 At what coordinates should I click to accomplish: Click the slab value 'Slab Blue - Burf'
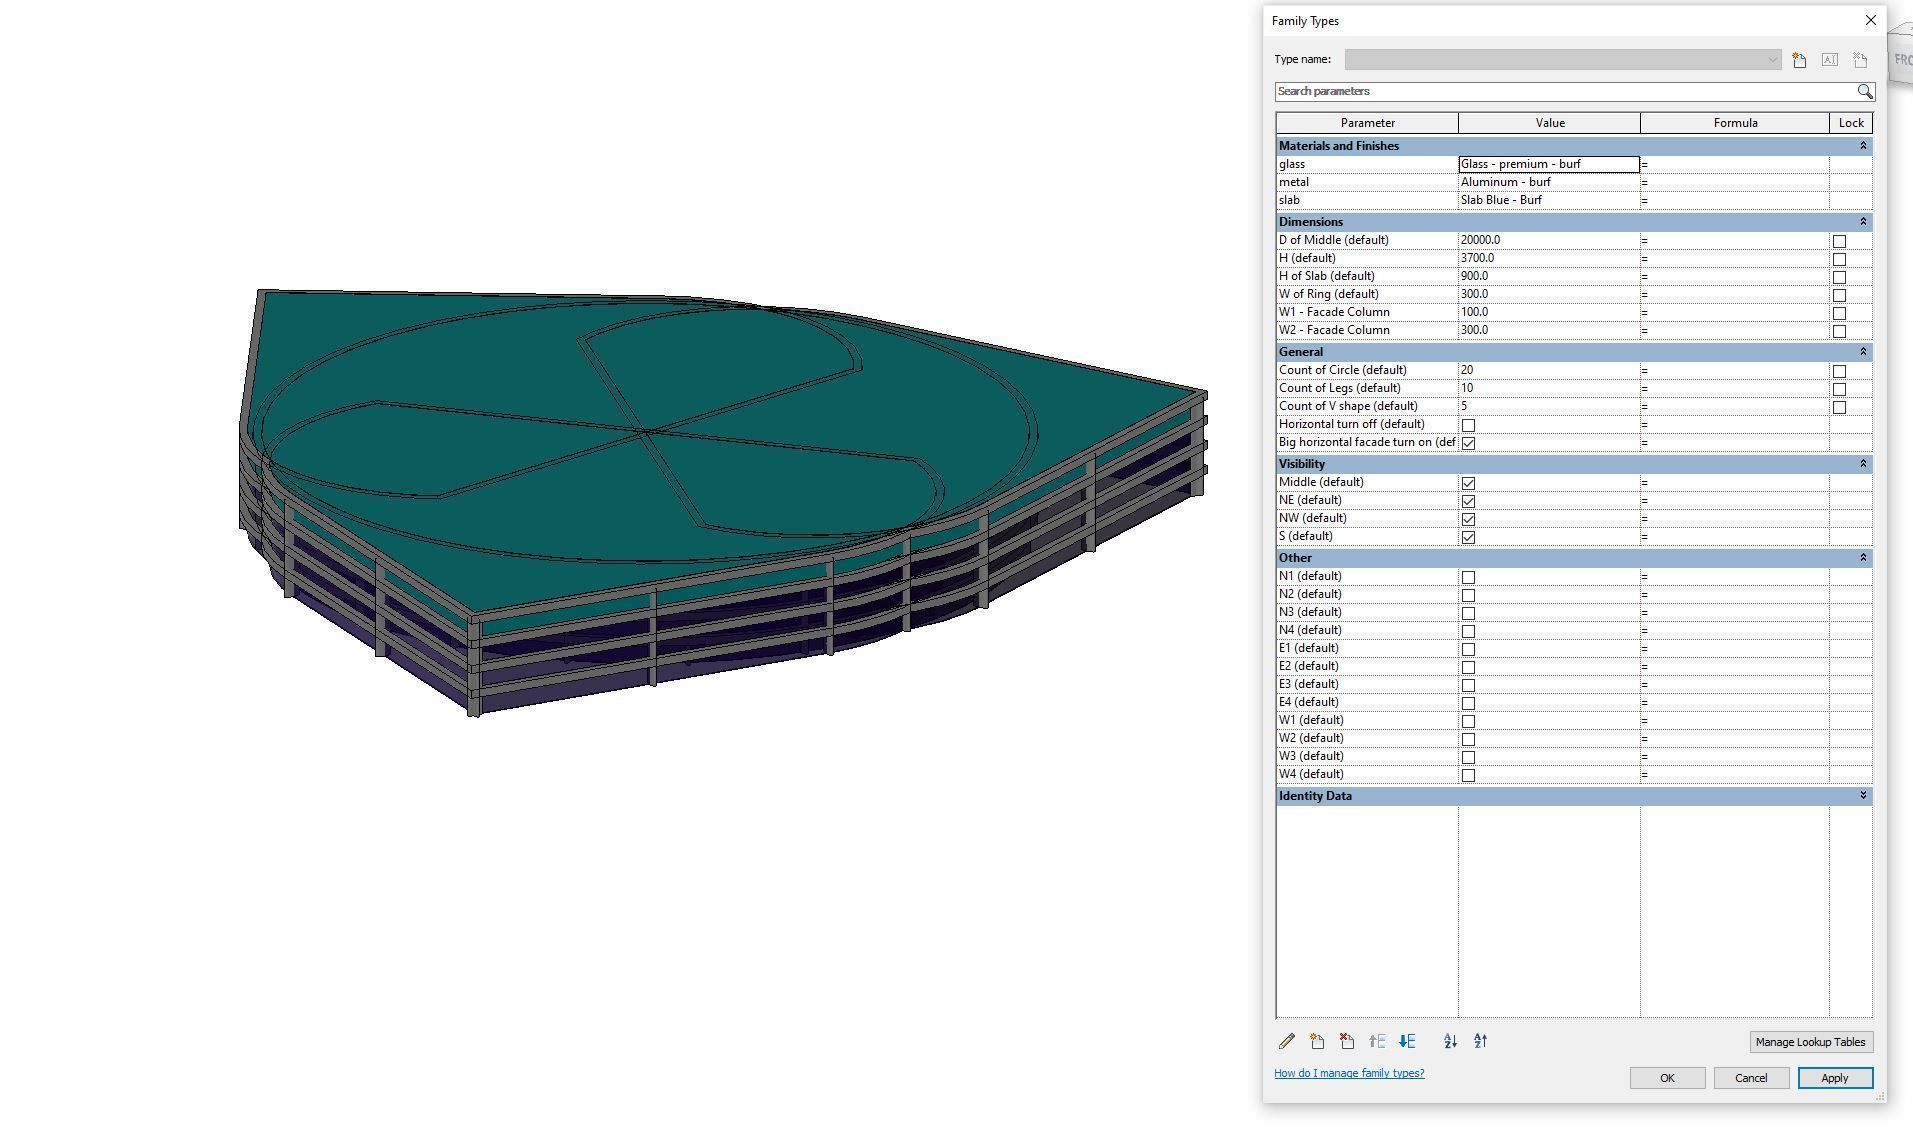click(1549, 200)
